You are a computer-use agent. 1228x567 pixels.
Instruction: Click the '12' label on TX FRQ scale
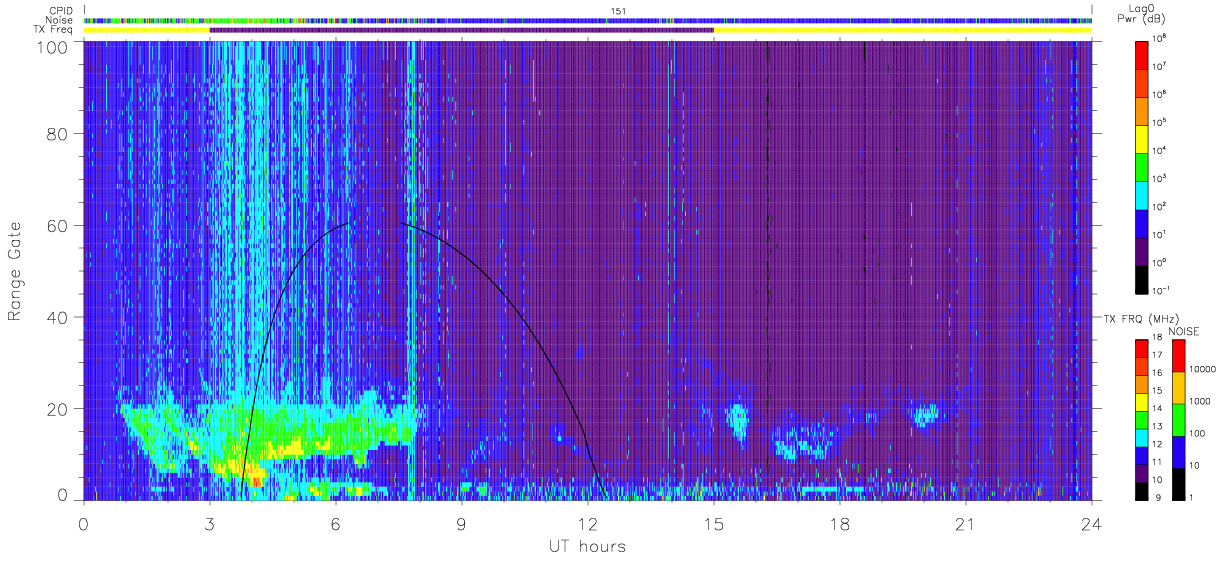1156,445
